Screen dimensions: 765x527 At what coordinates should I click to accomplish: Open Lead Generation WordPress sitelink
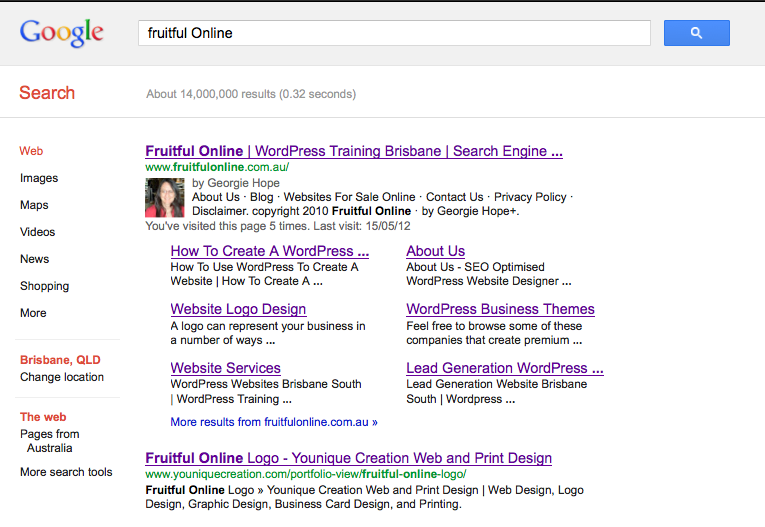coord(505,368)
